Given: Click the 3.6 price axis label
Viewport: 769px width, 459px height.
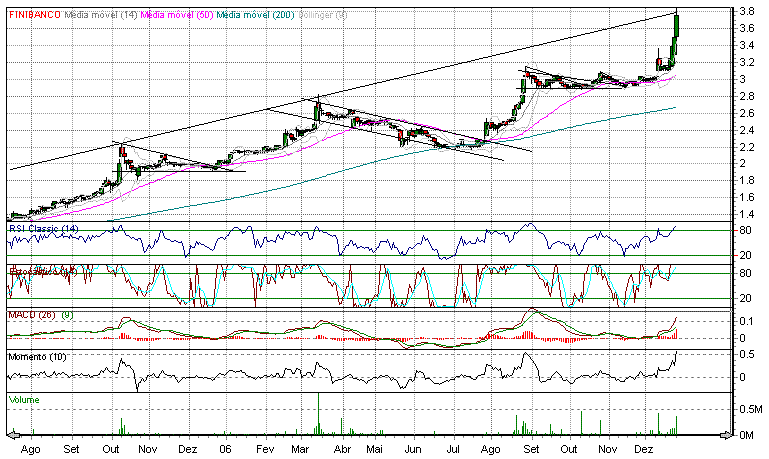Looking at the screenshot, I should tap(747, 28).
